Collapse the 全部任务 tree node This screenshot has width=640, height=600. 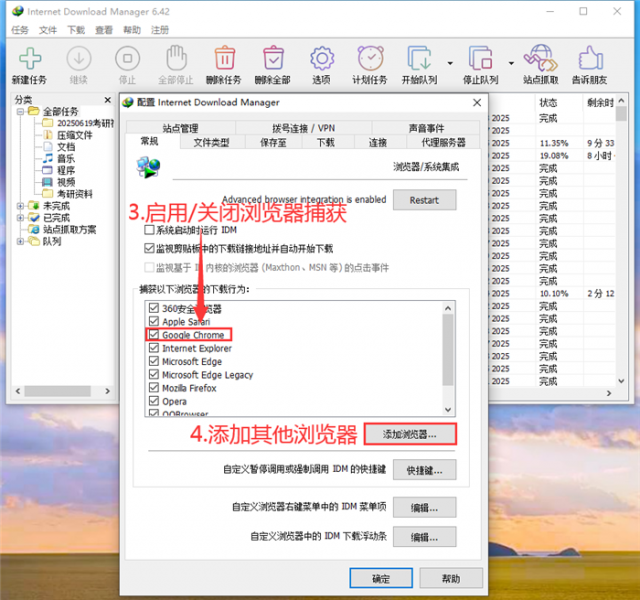[x=20, y=111]
